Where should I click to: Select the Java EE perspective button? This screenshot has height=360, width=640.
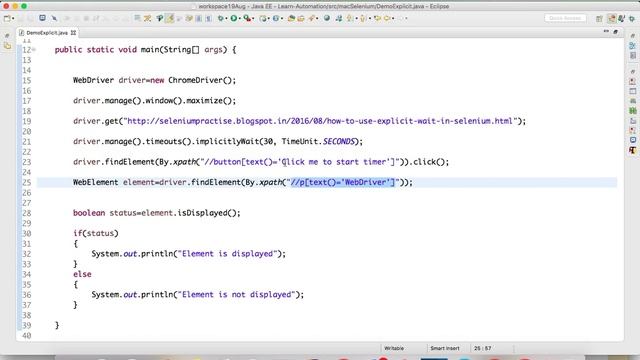611,19
